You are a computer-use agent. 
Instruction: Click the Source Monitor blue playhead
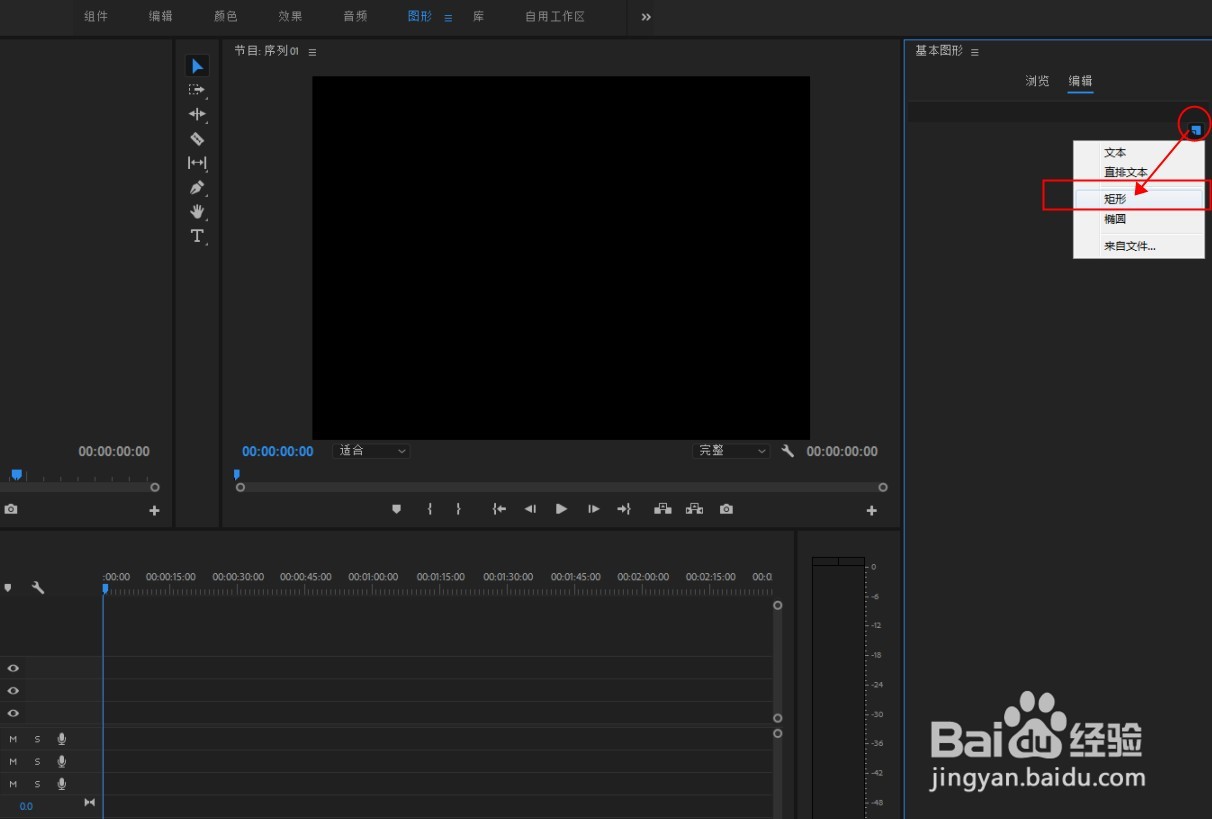(16, 475)
